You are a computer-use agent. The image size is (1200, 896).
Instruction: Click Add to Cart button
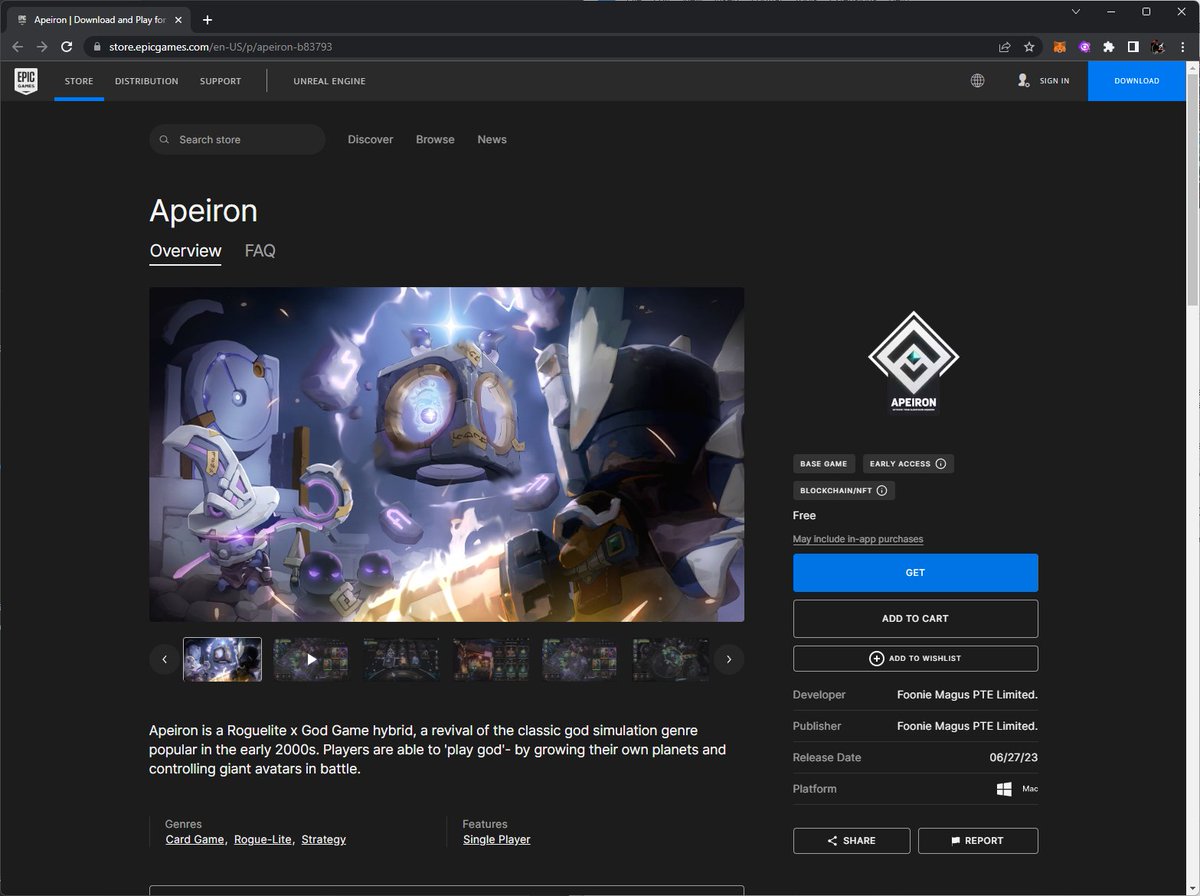[915, 619]
